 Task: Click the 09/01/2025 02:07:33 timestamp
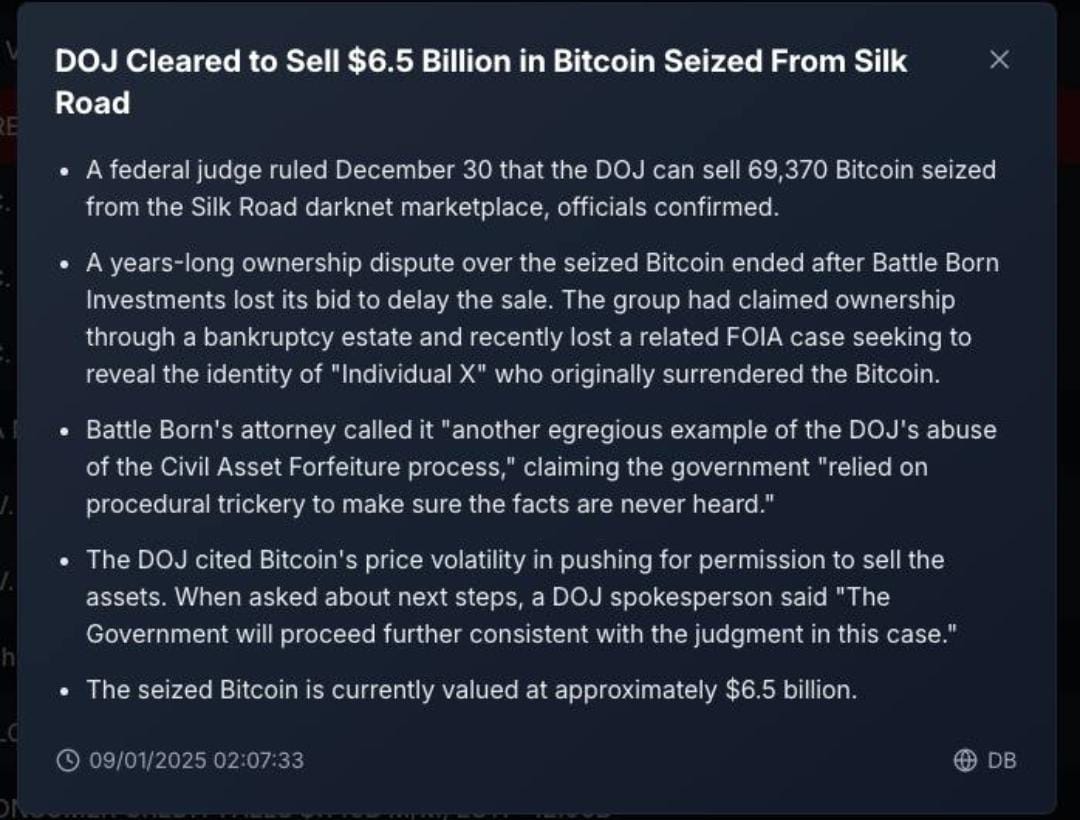[196, 761]
